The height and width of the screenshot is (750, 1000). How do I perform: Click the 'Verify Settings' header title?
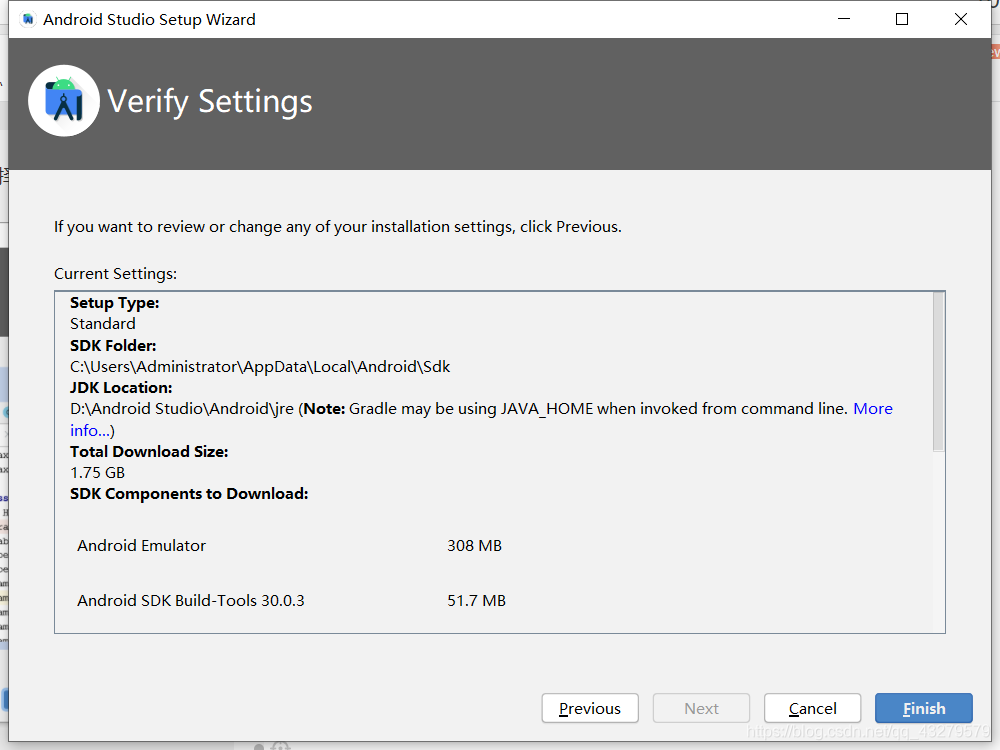coord(210,101)
